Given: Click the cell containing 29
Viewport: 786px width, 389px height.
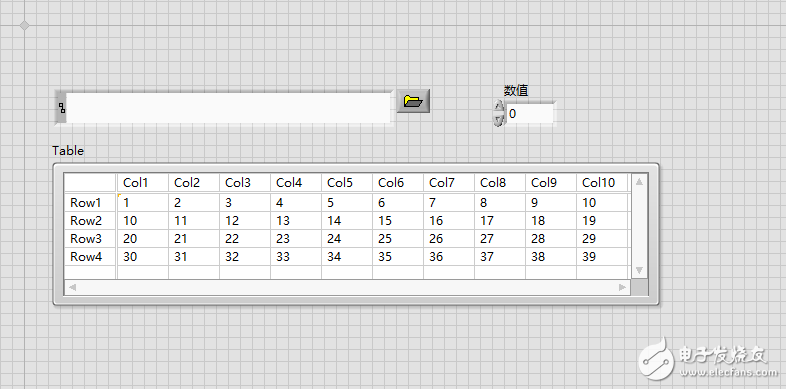Looking at the screenshot, I should point(602,239).
